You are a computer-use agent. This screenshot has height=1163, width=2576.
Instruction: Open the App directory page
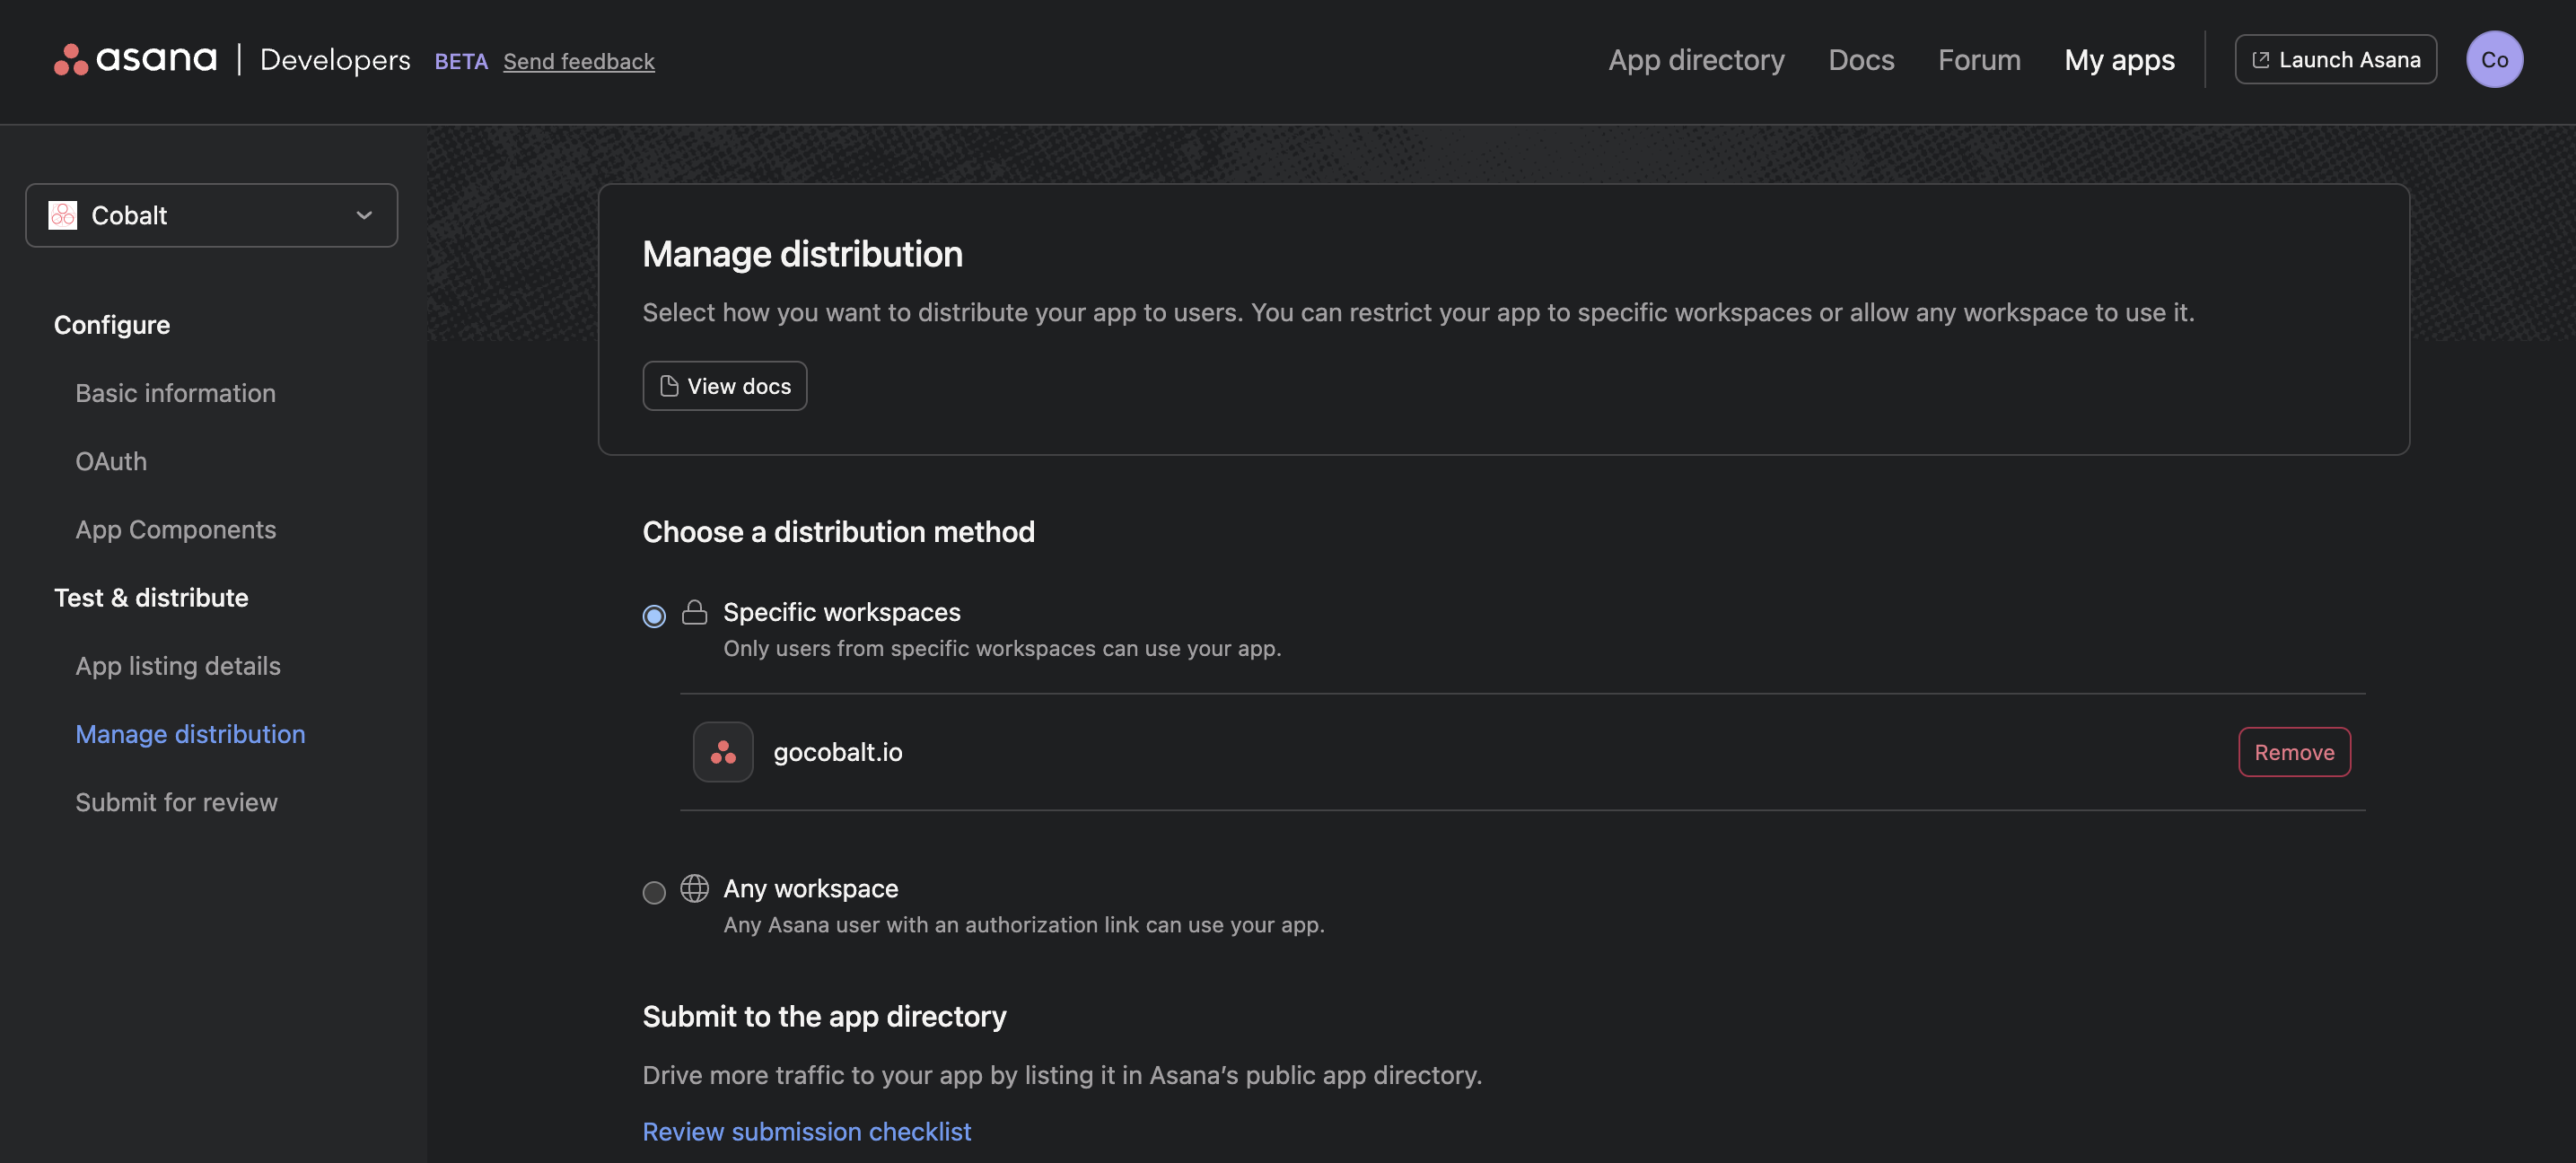point(1696,60)
